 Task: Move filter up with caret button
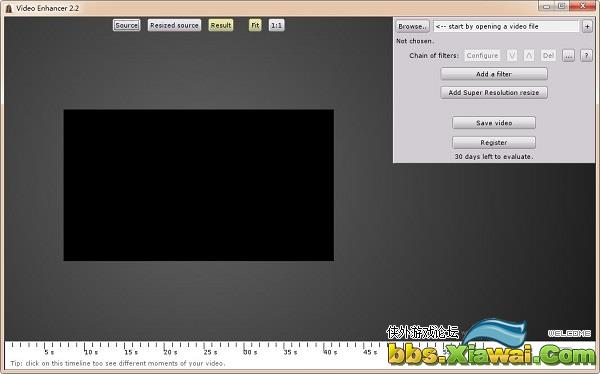point(528,56)
